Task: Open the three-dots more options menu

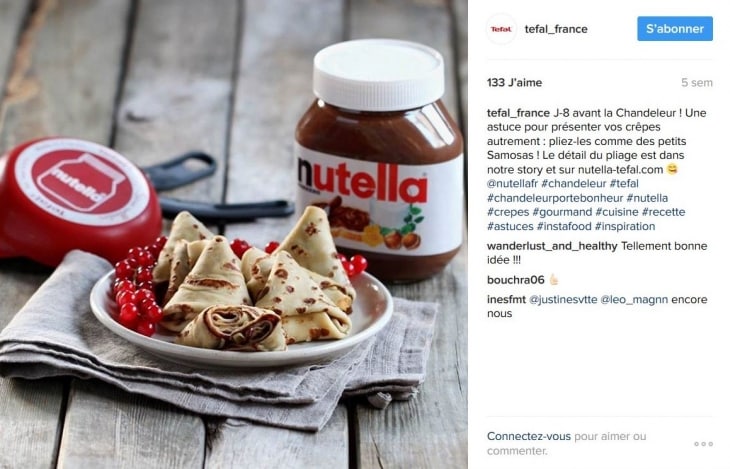Action: click(x=703, y=444)
